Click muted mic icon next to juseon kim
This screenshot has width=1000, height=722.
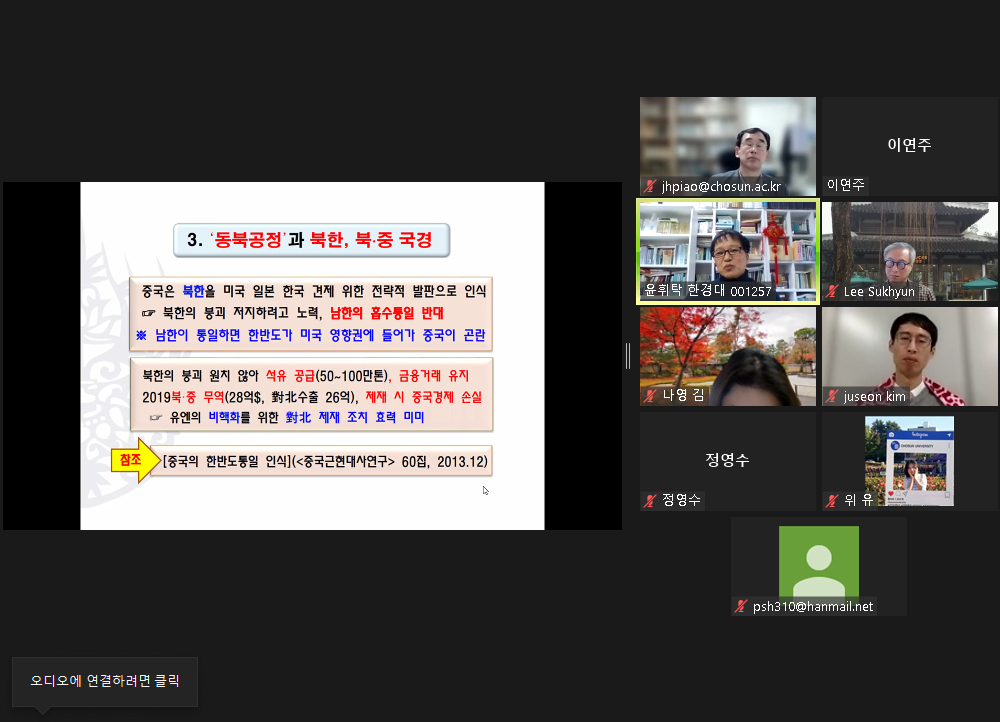(x=832, y=397)
